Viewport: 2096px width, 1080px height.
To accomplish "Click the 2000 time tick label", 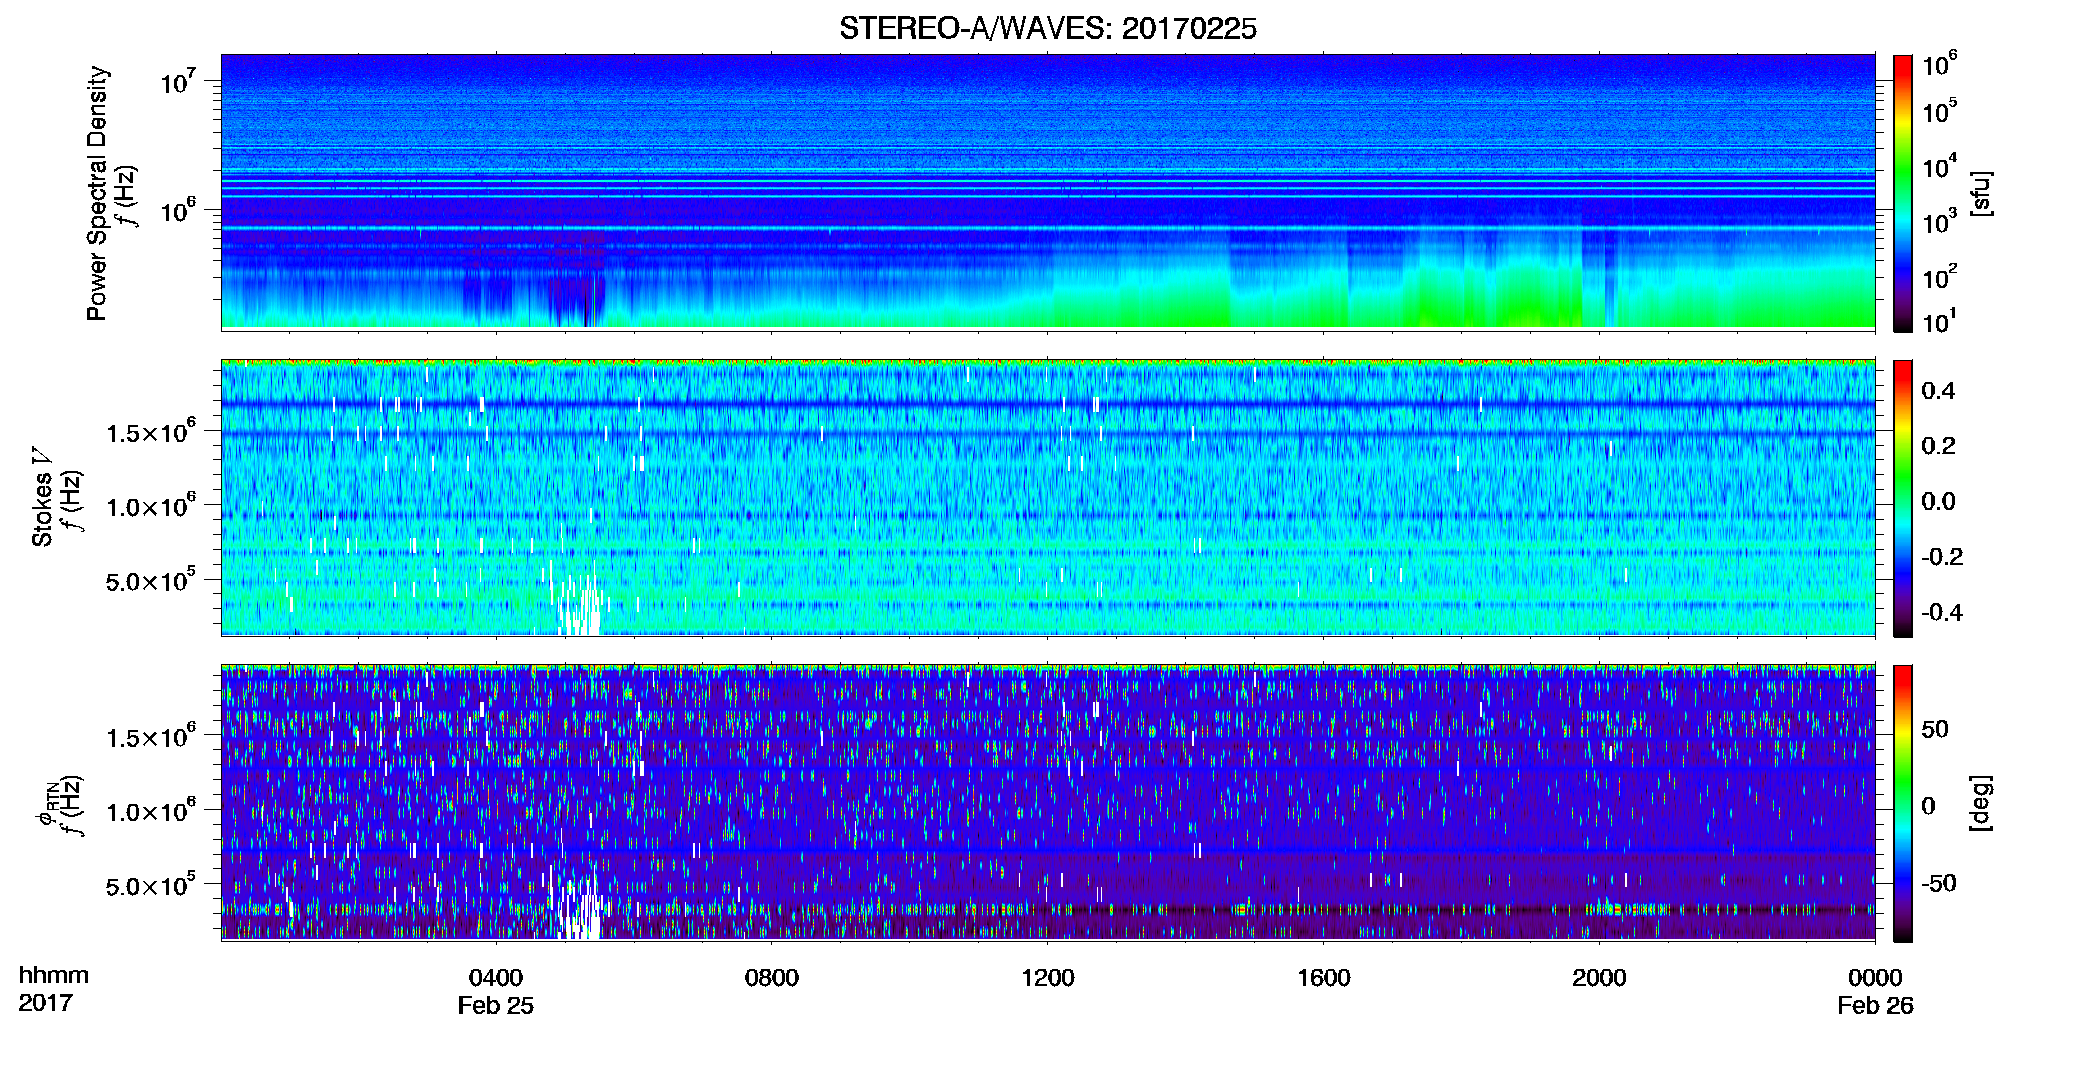I will pos(1599,977).
